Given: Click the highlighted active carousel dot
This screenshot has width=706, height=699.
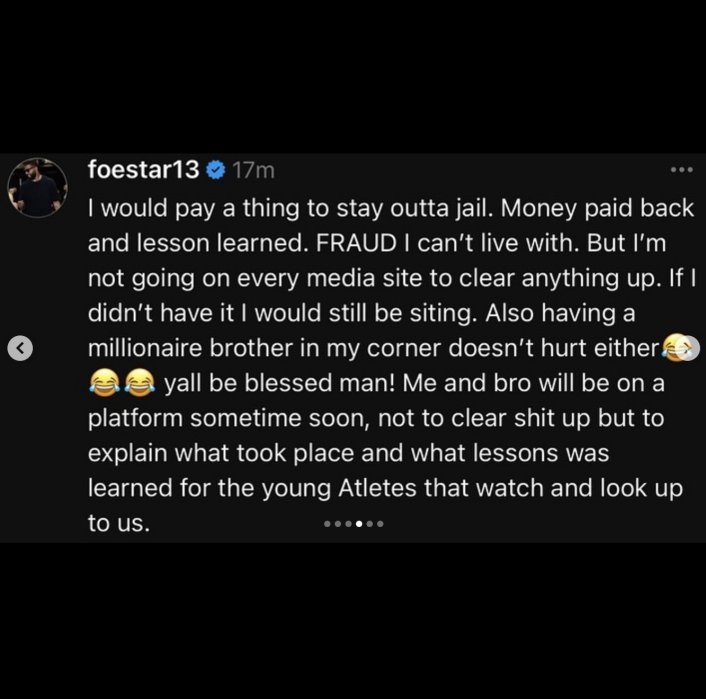Looking at the screenshot, I should coord(359,524).
